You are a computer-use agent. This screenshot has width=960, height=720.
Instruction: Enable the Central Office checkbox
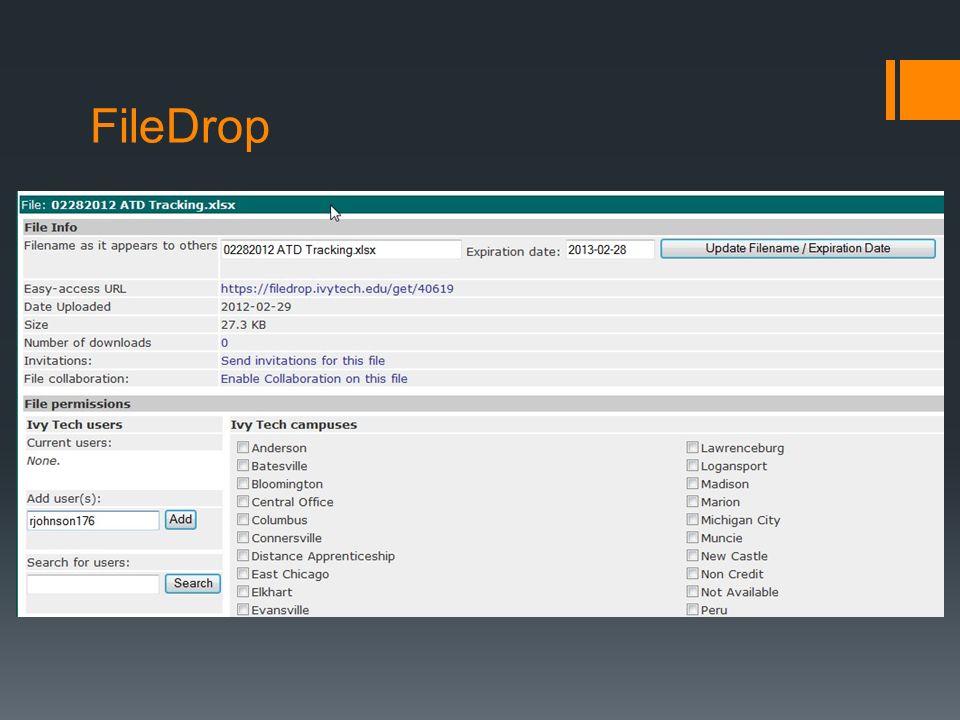(243, 501)
